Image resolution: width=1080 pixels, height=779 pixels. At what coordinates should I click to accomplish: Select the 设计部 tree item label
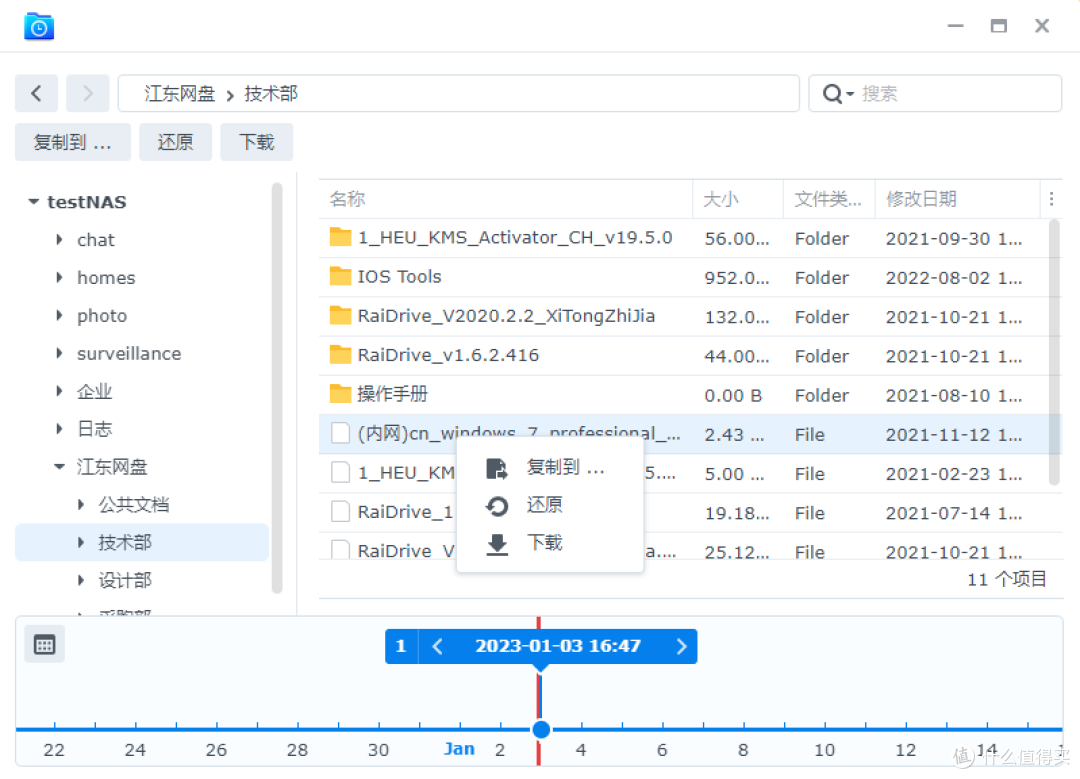[125, 581]
